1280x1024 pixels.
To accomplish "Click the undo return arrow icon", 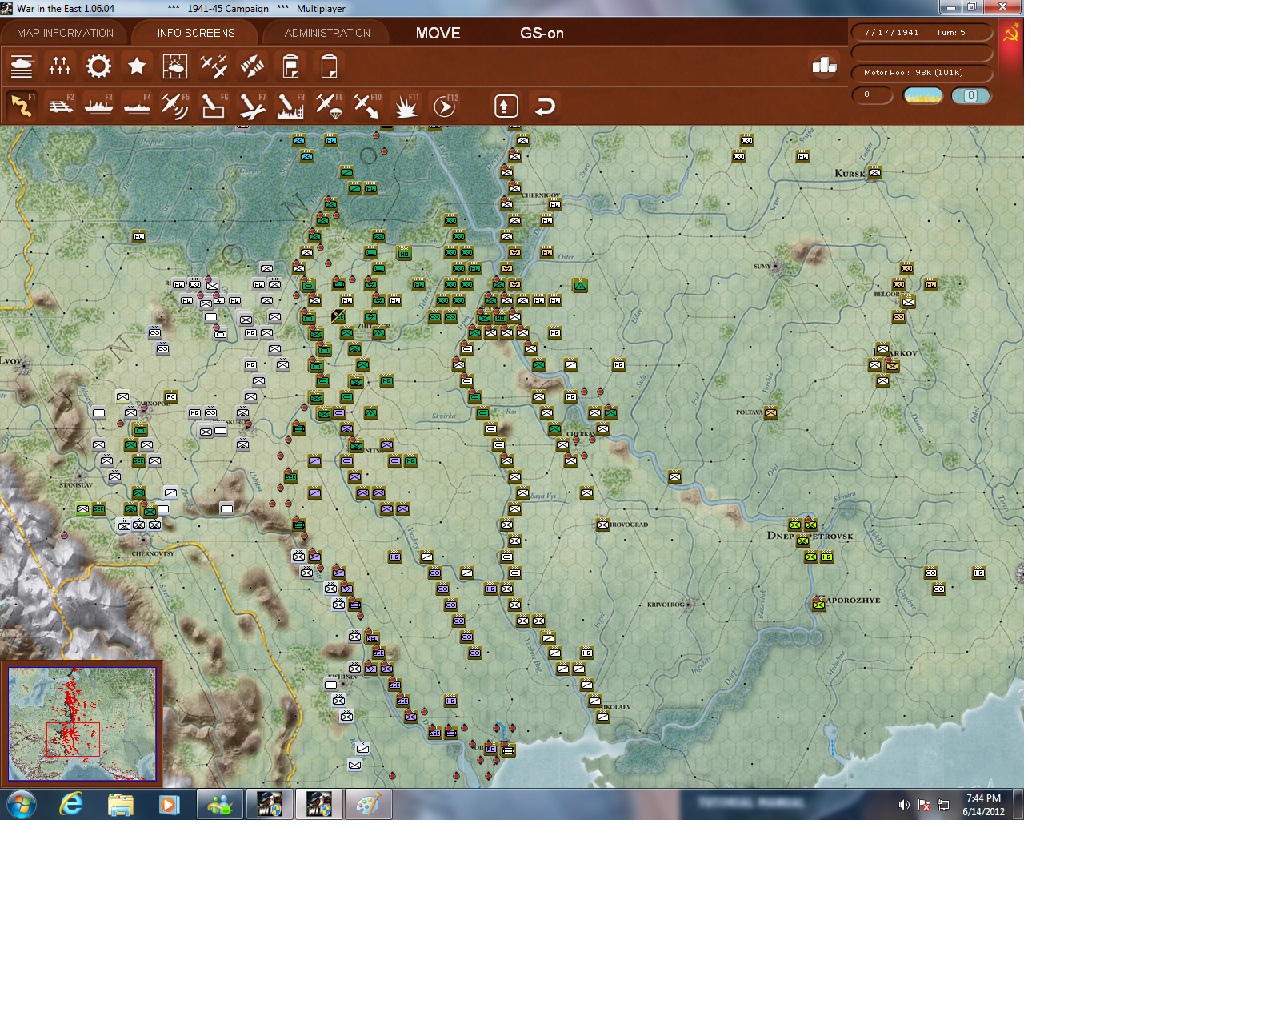I will [544, 105].
